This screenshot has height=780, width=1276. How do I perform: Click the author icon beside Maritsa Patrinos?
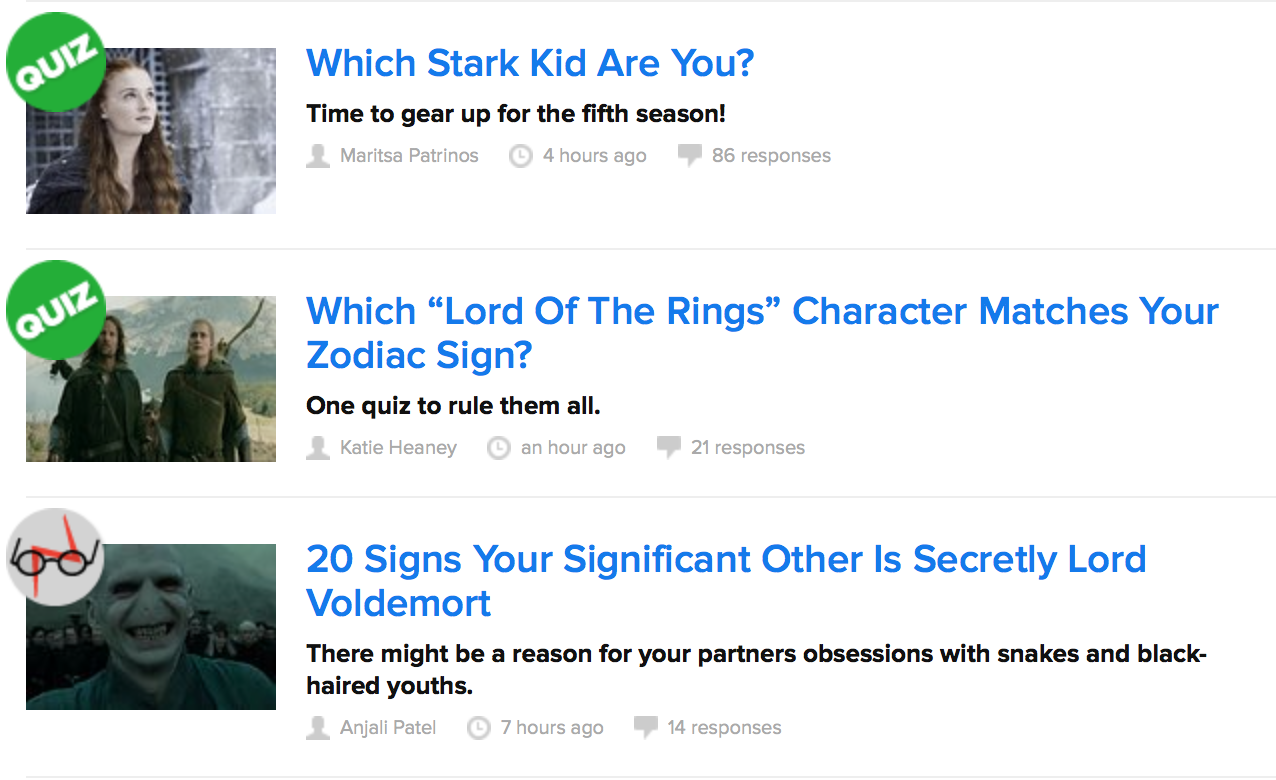[x=318, y=156]
